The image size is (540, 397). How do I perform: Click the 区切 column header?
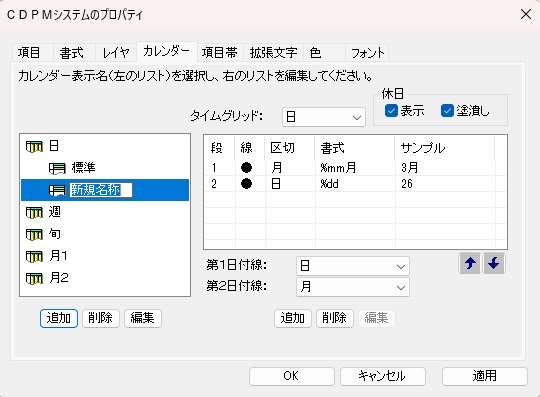click(x=290, y=148)
